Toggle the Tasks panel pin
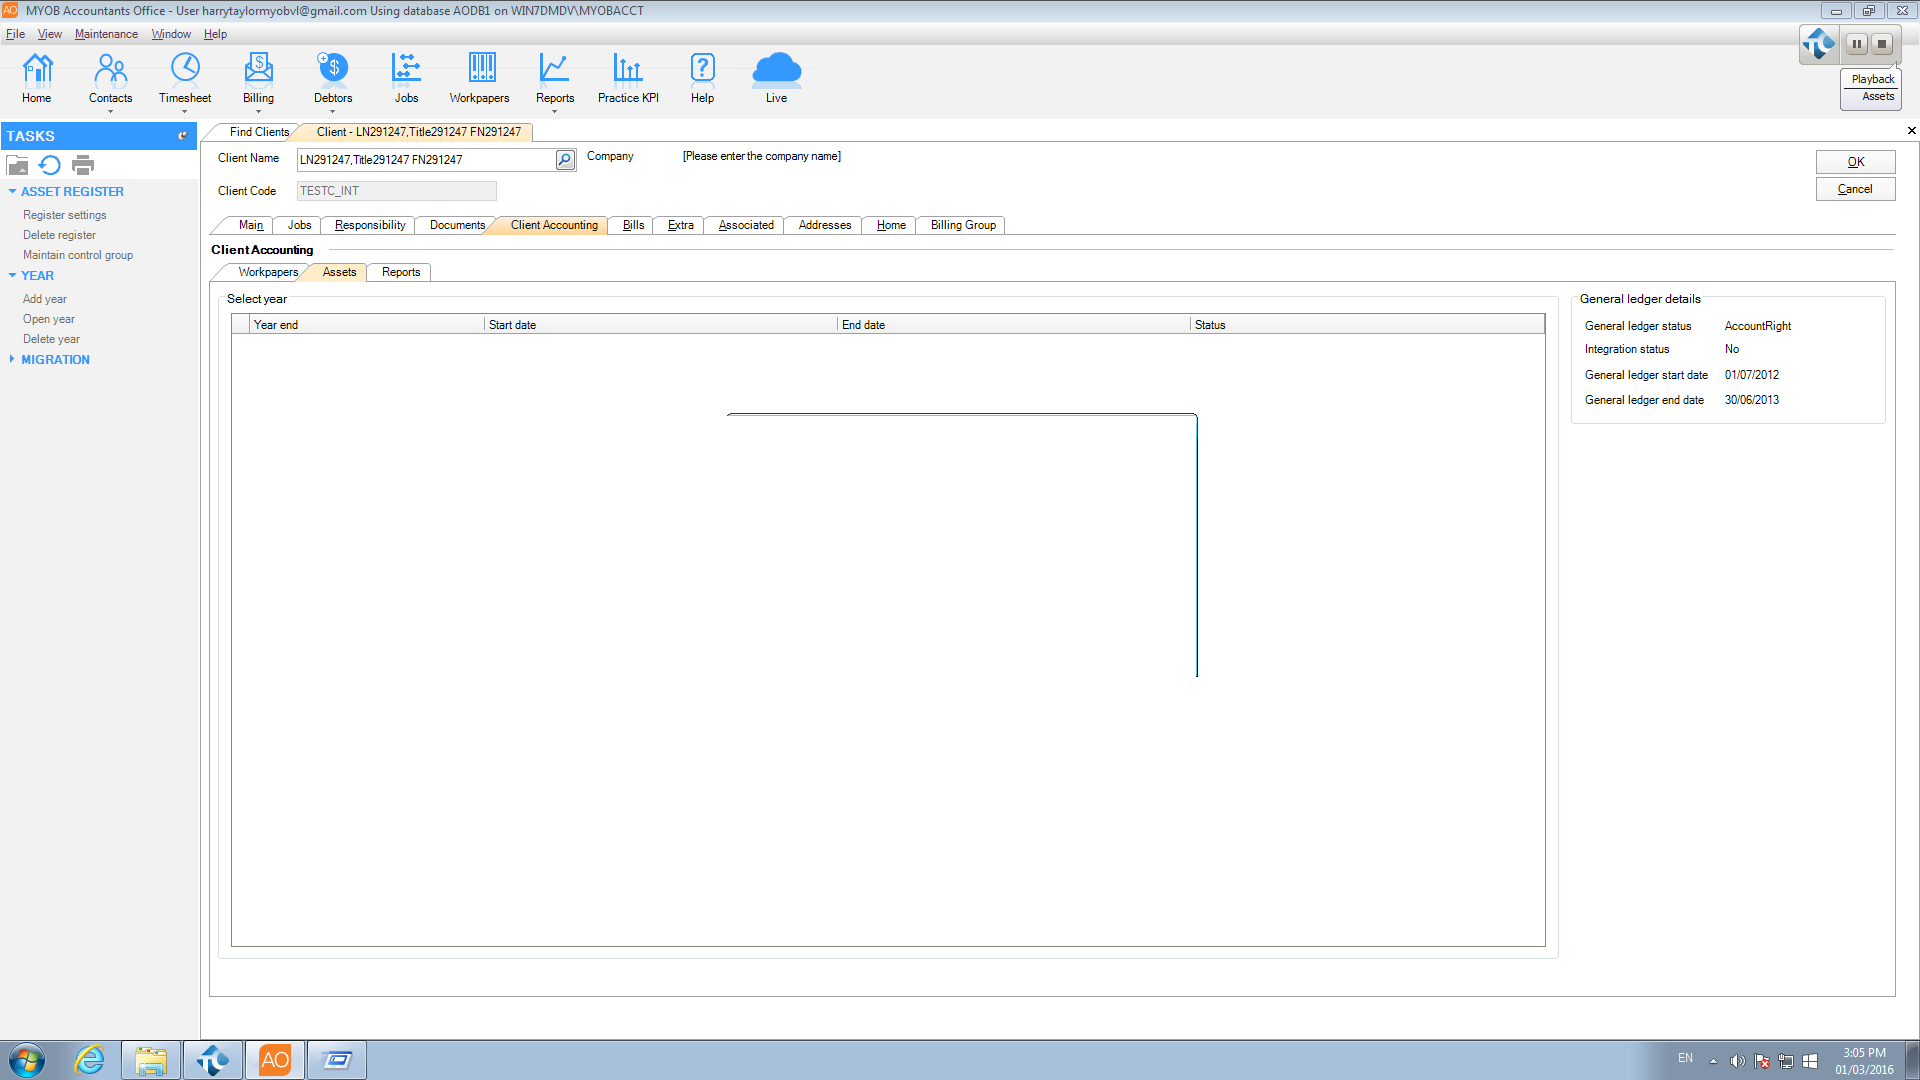1920x1080 pixels. 182,136
